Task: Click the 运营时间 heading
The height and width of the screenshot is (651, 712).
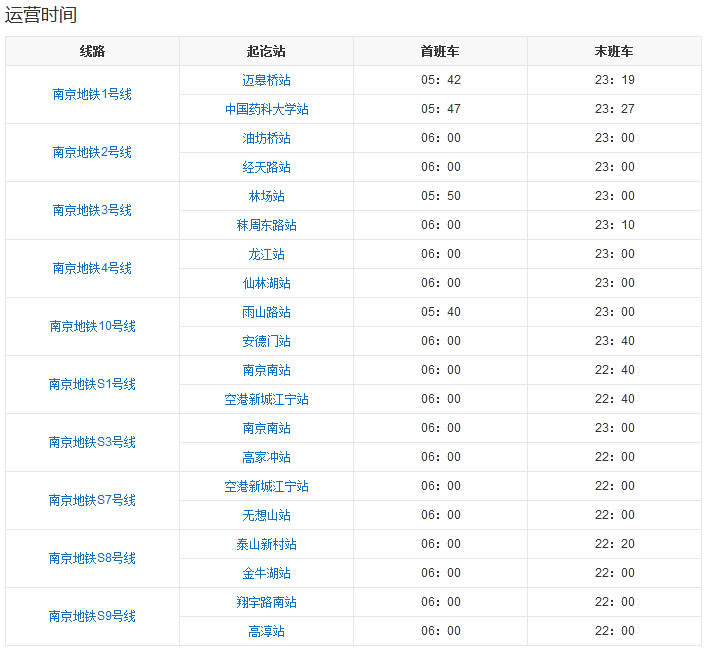Action: pyautogui.click(x=41, y=15)
